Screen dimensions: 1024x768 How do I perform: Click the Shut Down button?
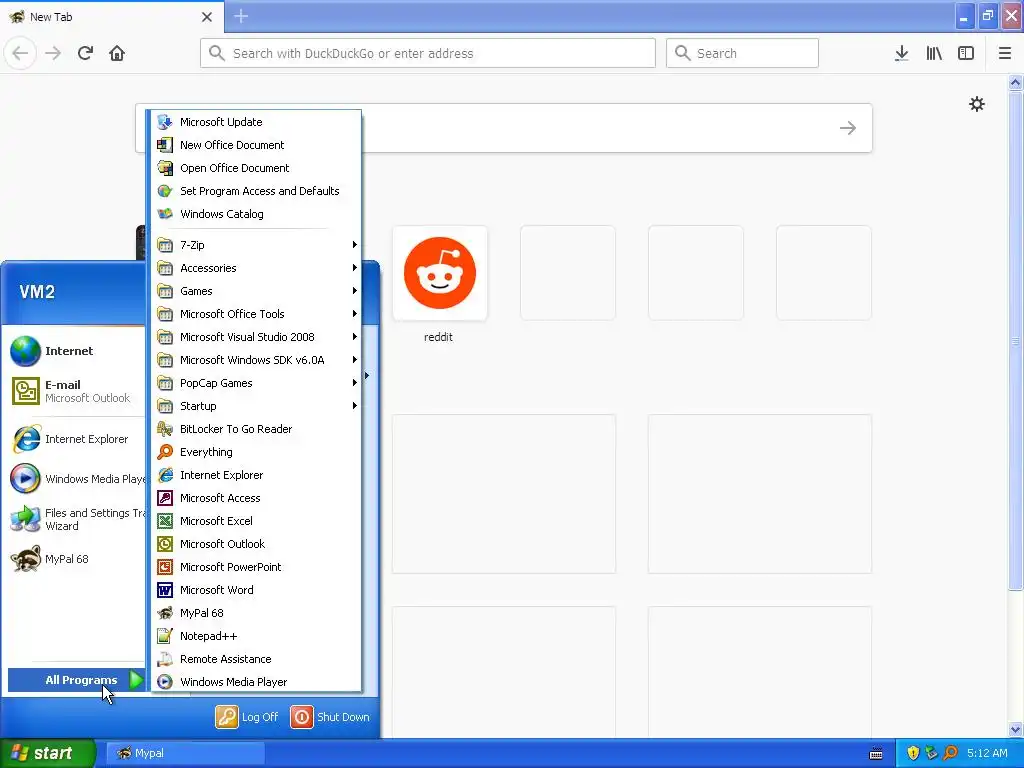330,717
